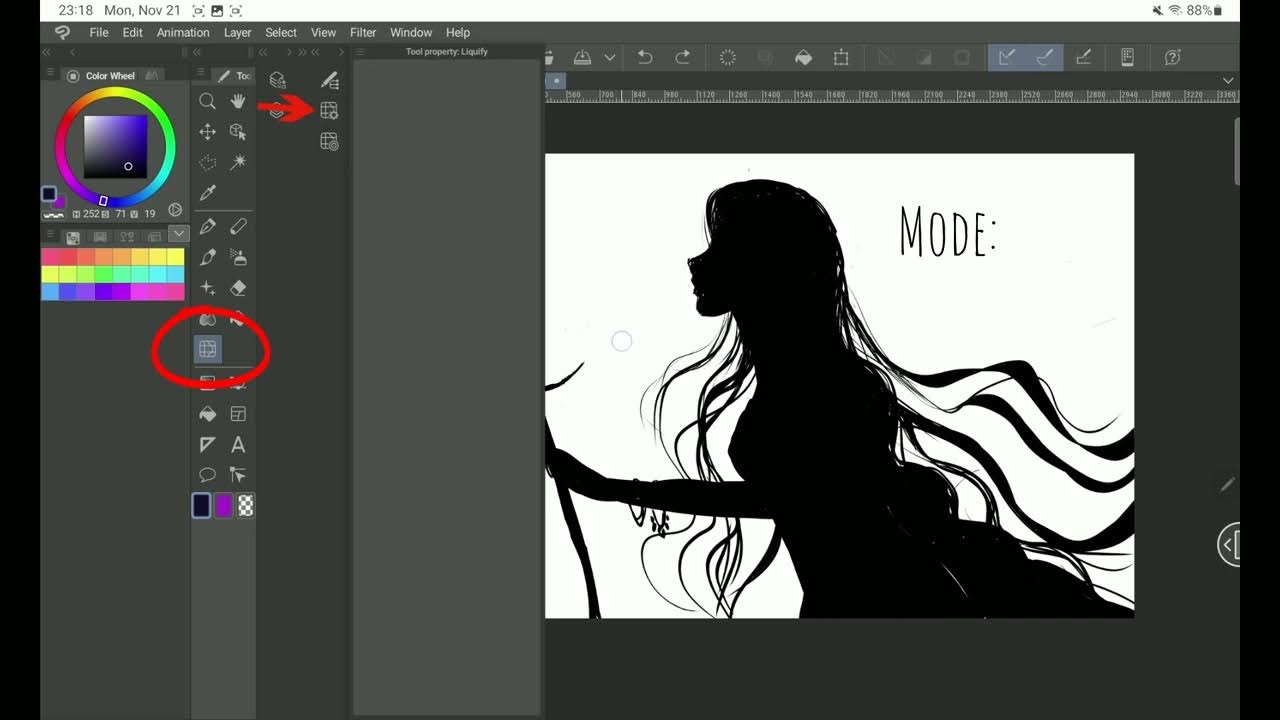Click the pen sub tool detail icon
This screenshot has width=1280, height=720.
tap(329, 80)
